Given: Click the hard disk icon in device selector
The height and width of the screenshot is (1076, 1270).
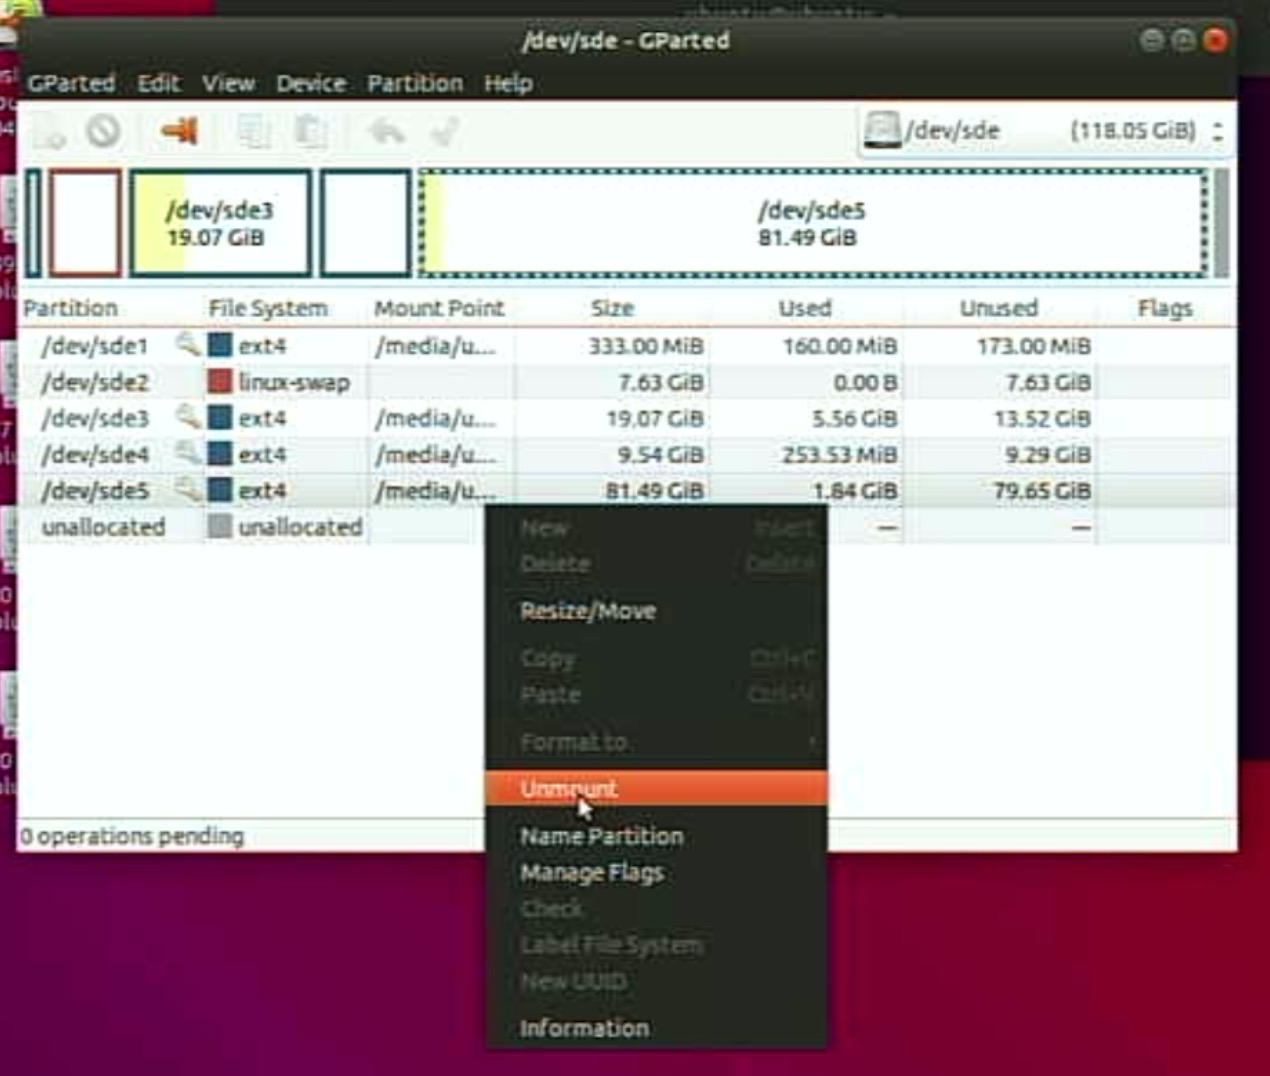Looking at the screenshot, I should [882, 131].
